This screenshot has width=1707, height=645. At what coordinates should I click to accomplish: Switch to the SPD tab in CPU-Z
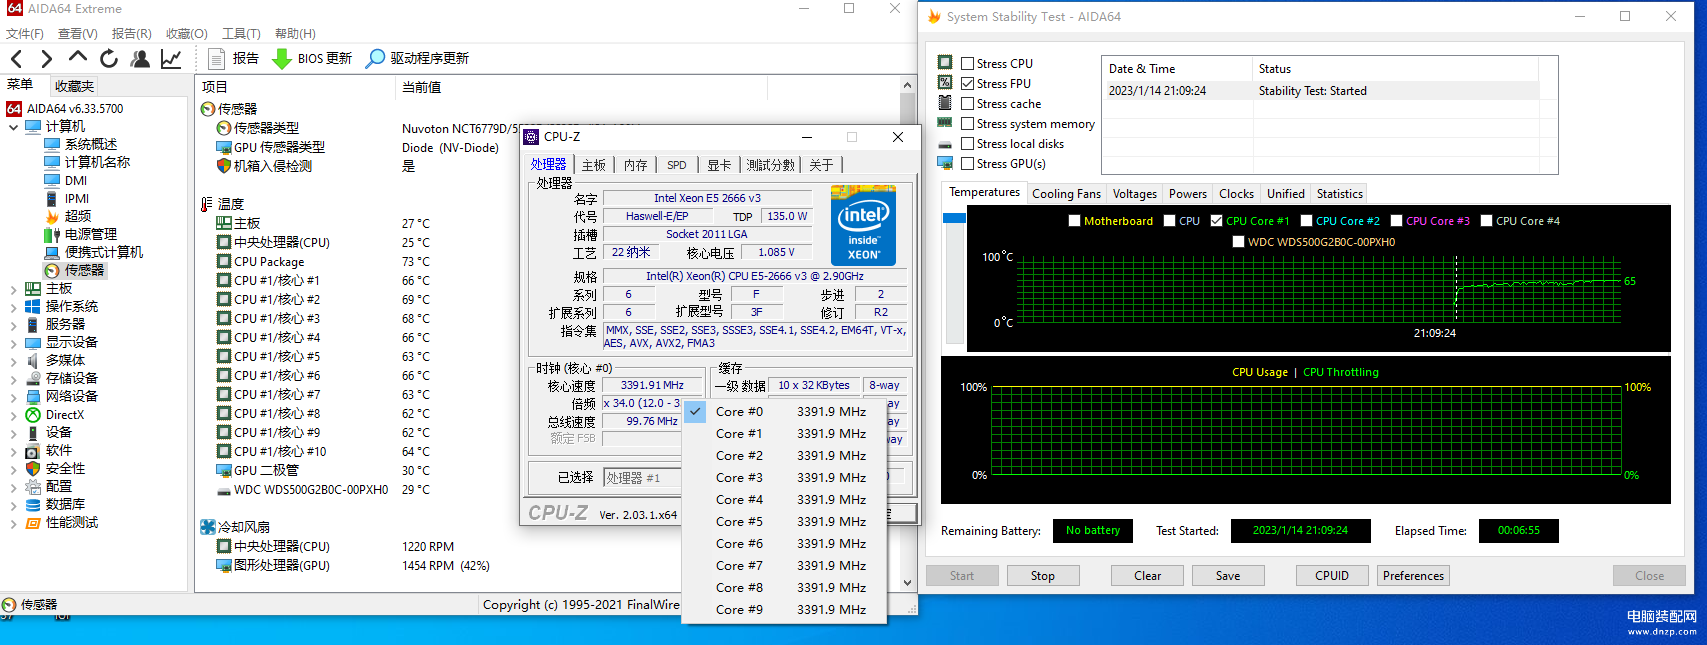click(x=677, y=165)
